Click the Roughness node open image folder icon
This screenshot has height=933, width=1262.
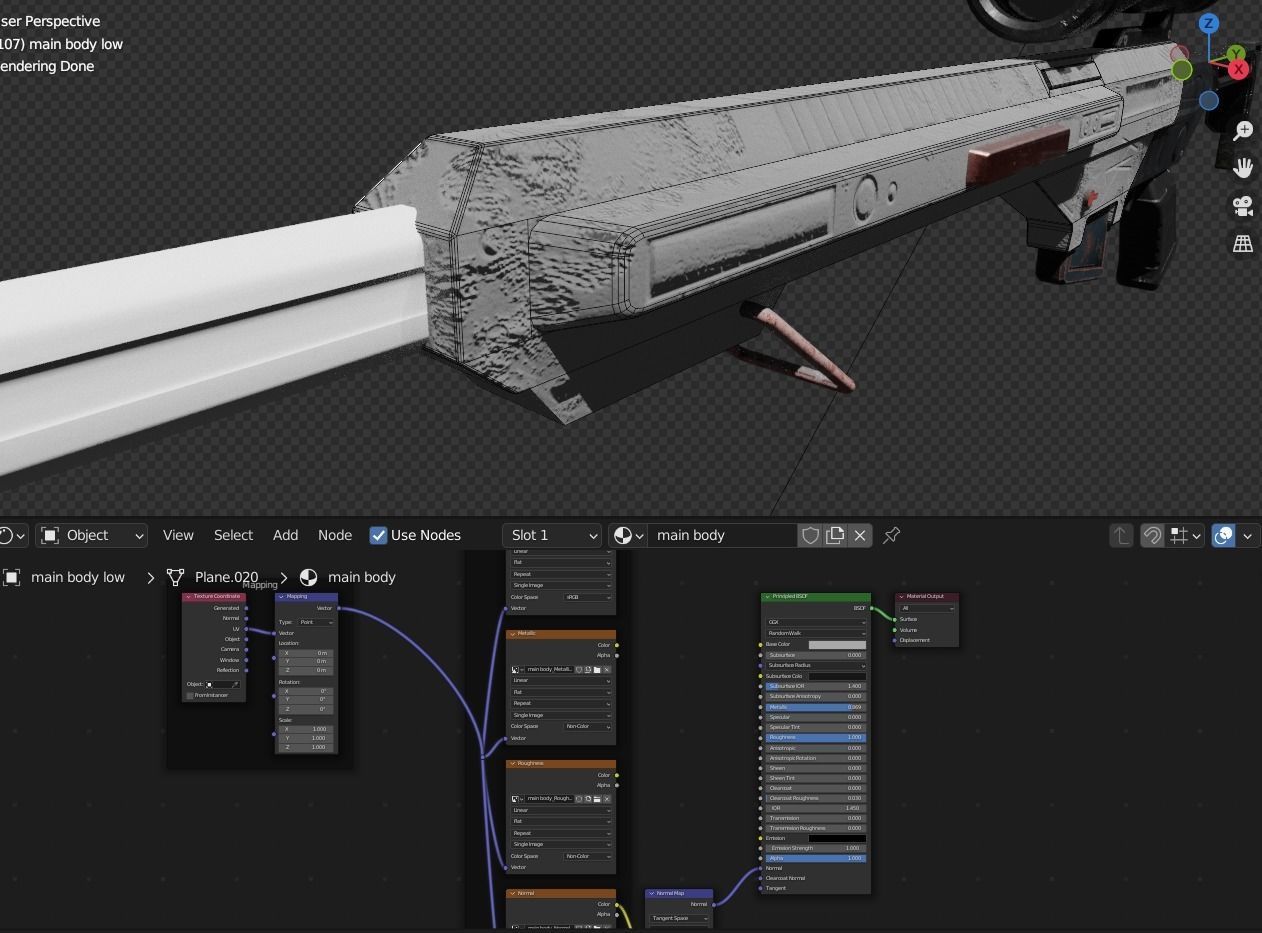[x=597, y=799]
